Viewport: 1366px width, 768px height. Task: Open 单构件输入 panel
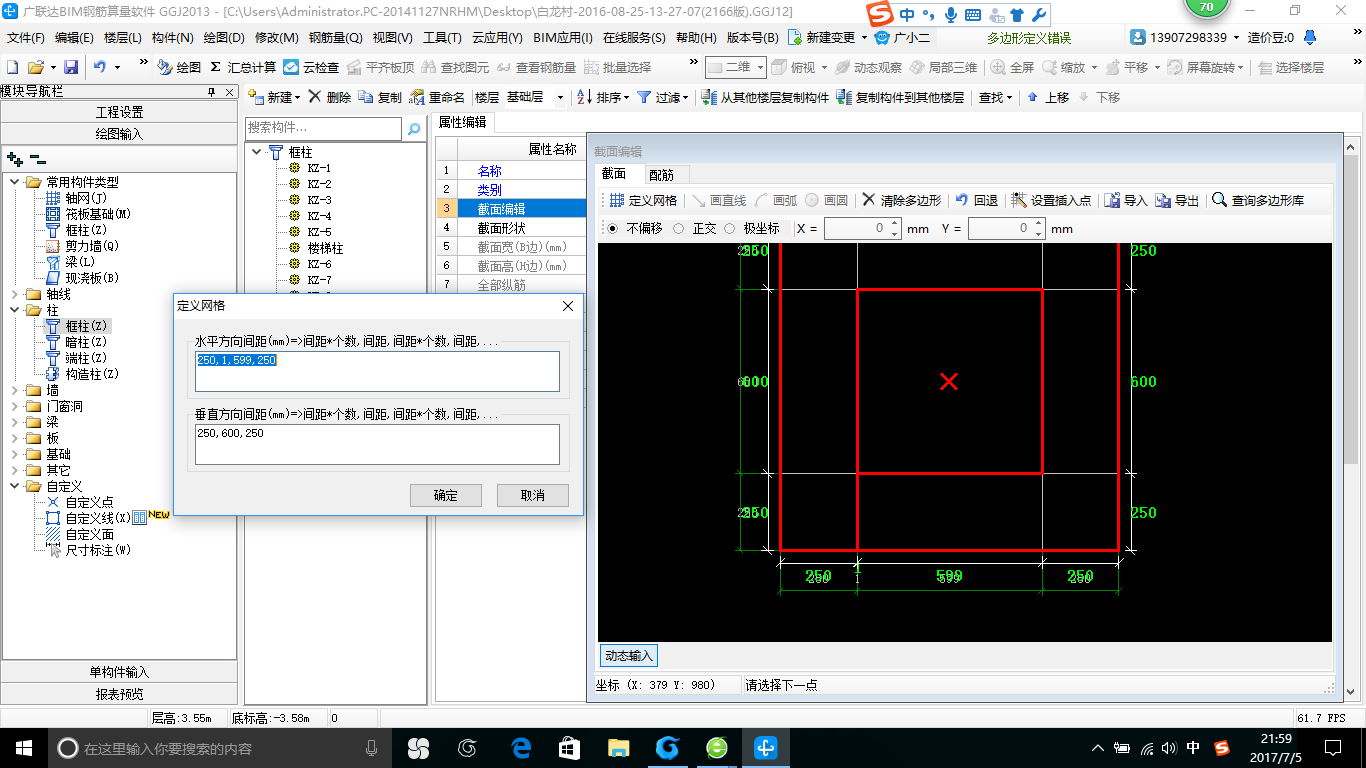point(119,672)
